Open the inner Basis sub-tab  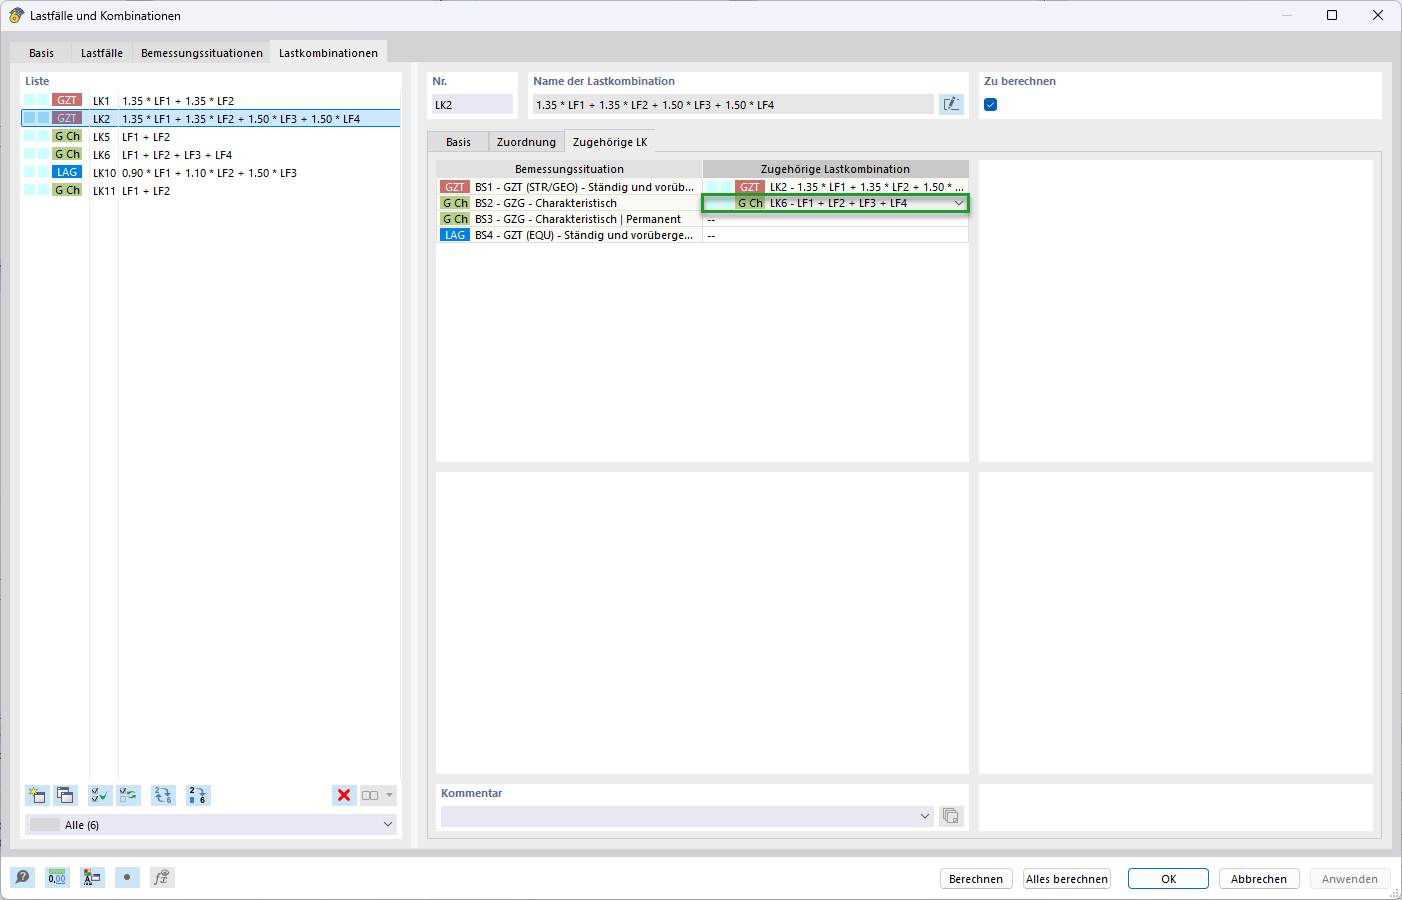tap(458, 142)
